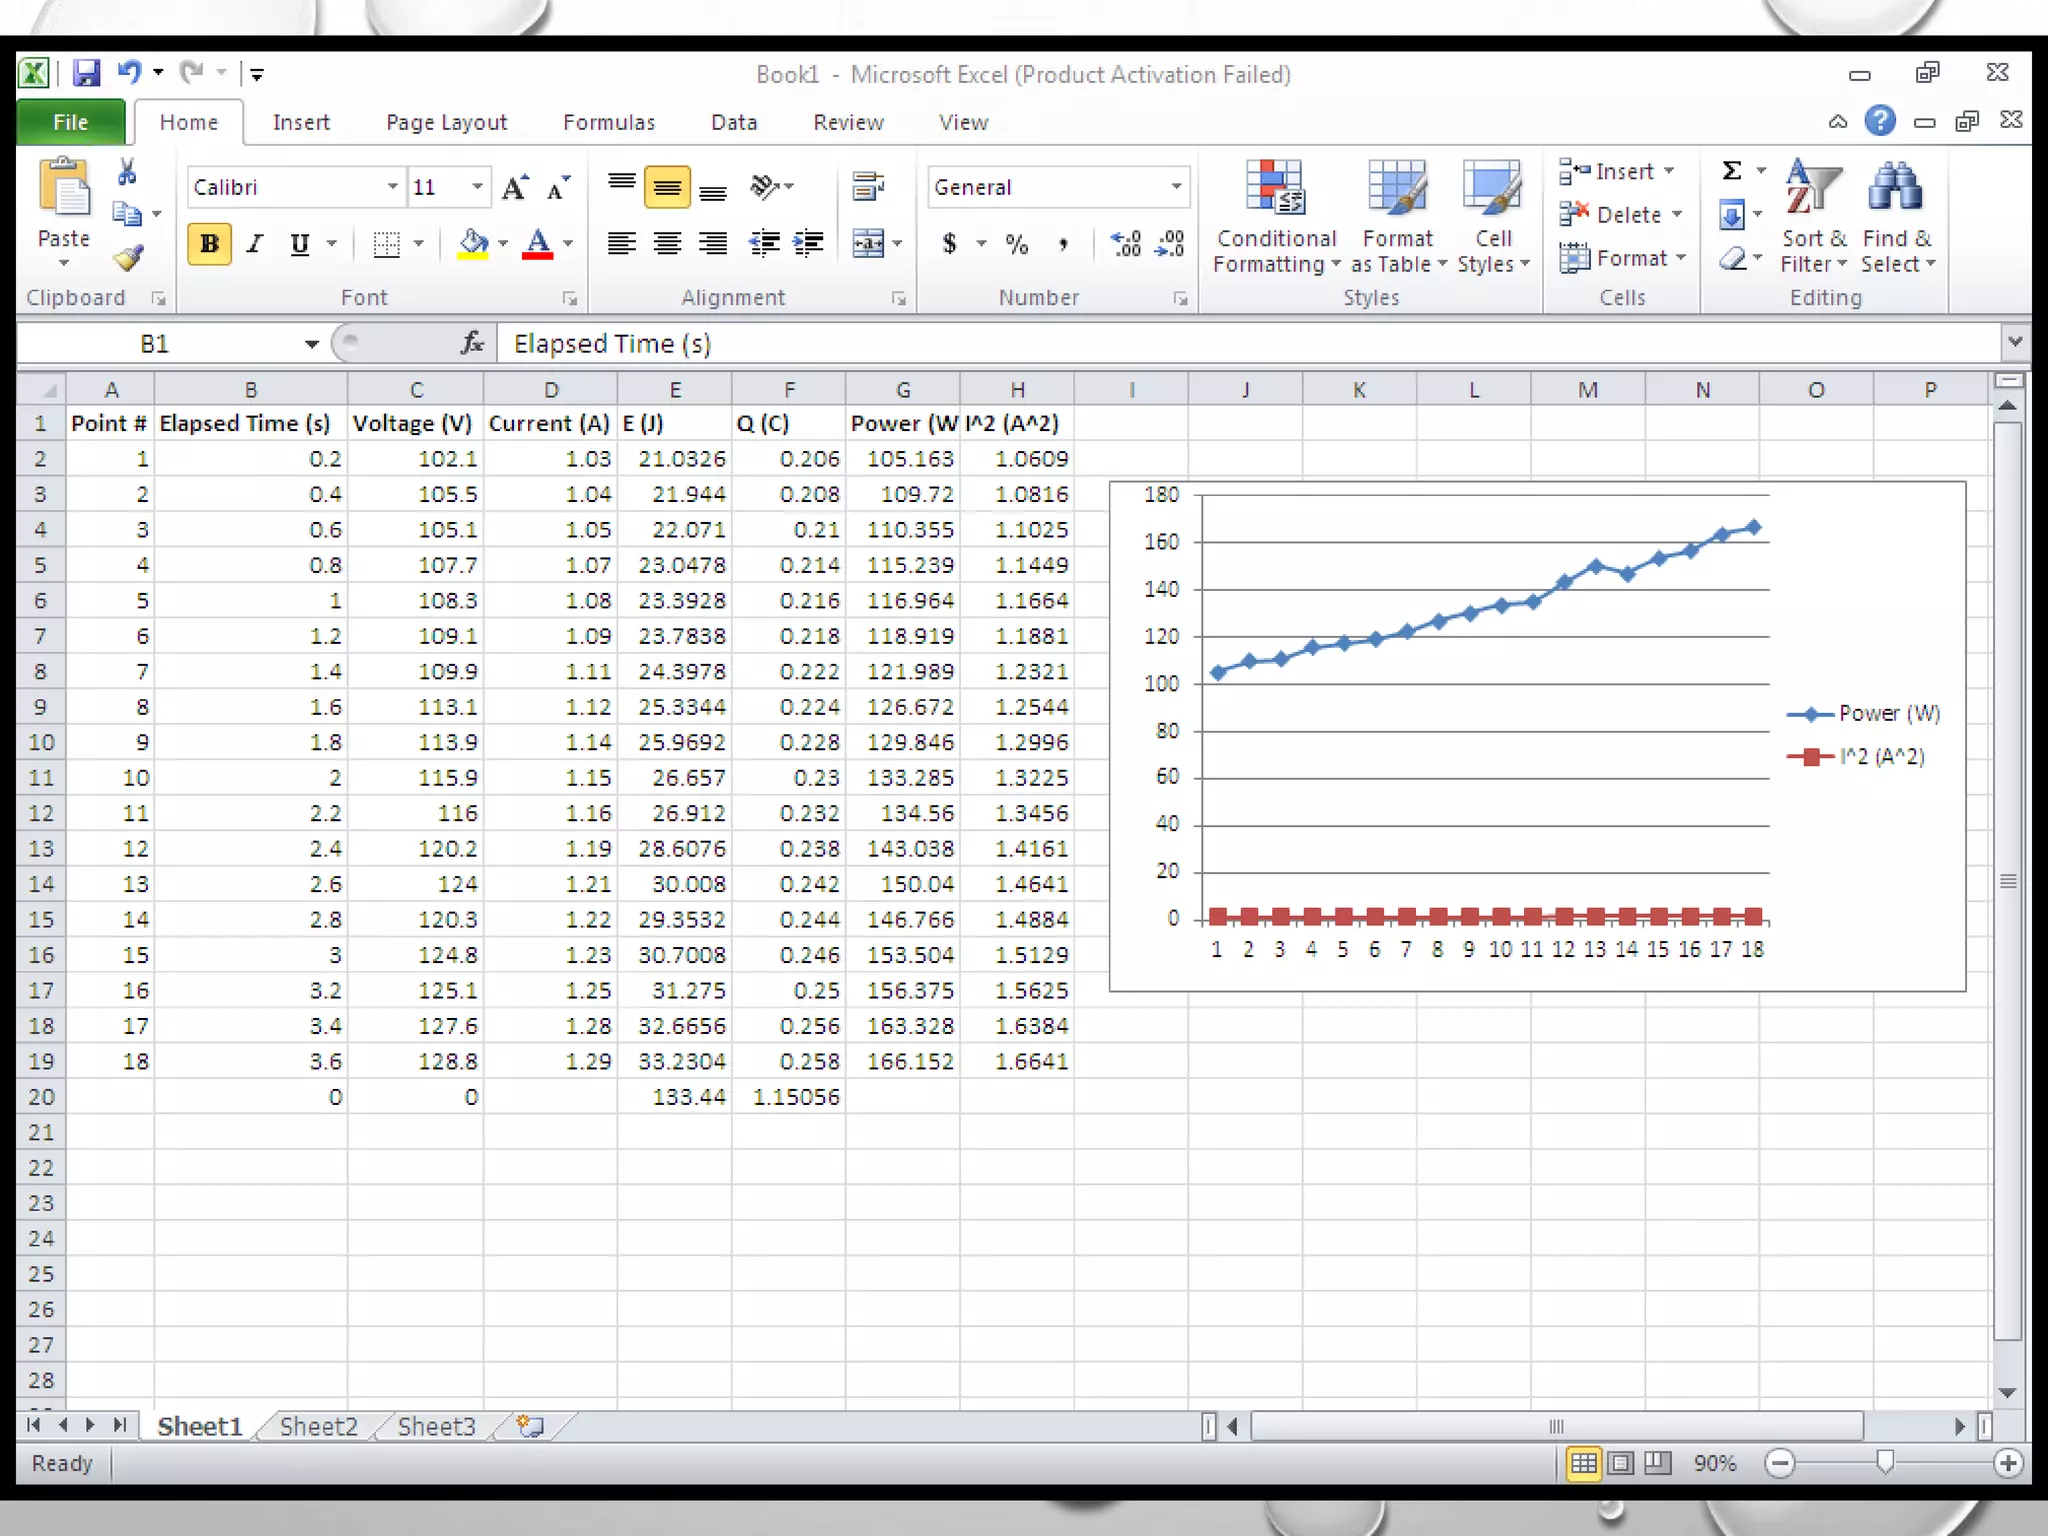This screenshot has height=1536, width=2048.
Task: Expand the General number format dropdown
Action: pos(1176,187)
